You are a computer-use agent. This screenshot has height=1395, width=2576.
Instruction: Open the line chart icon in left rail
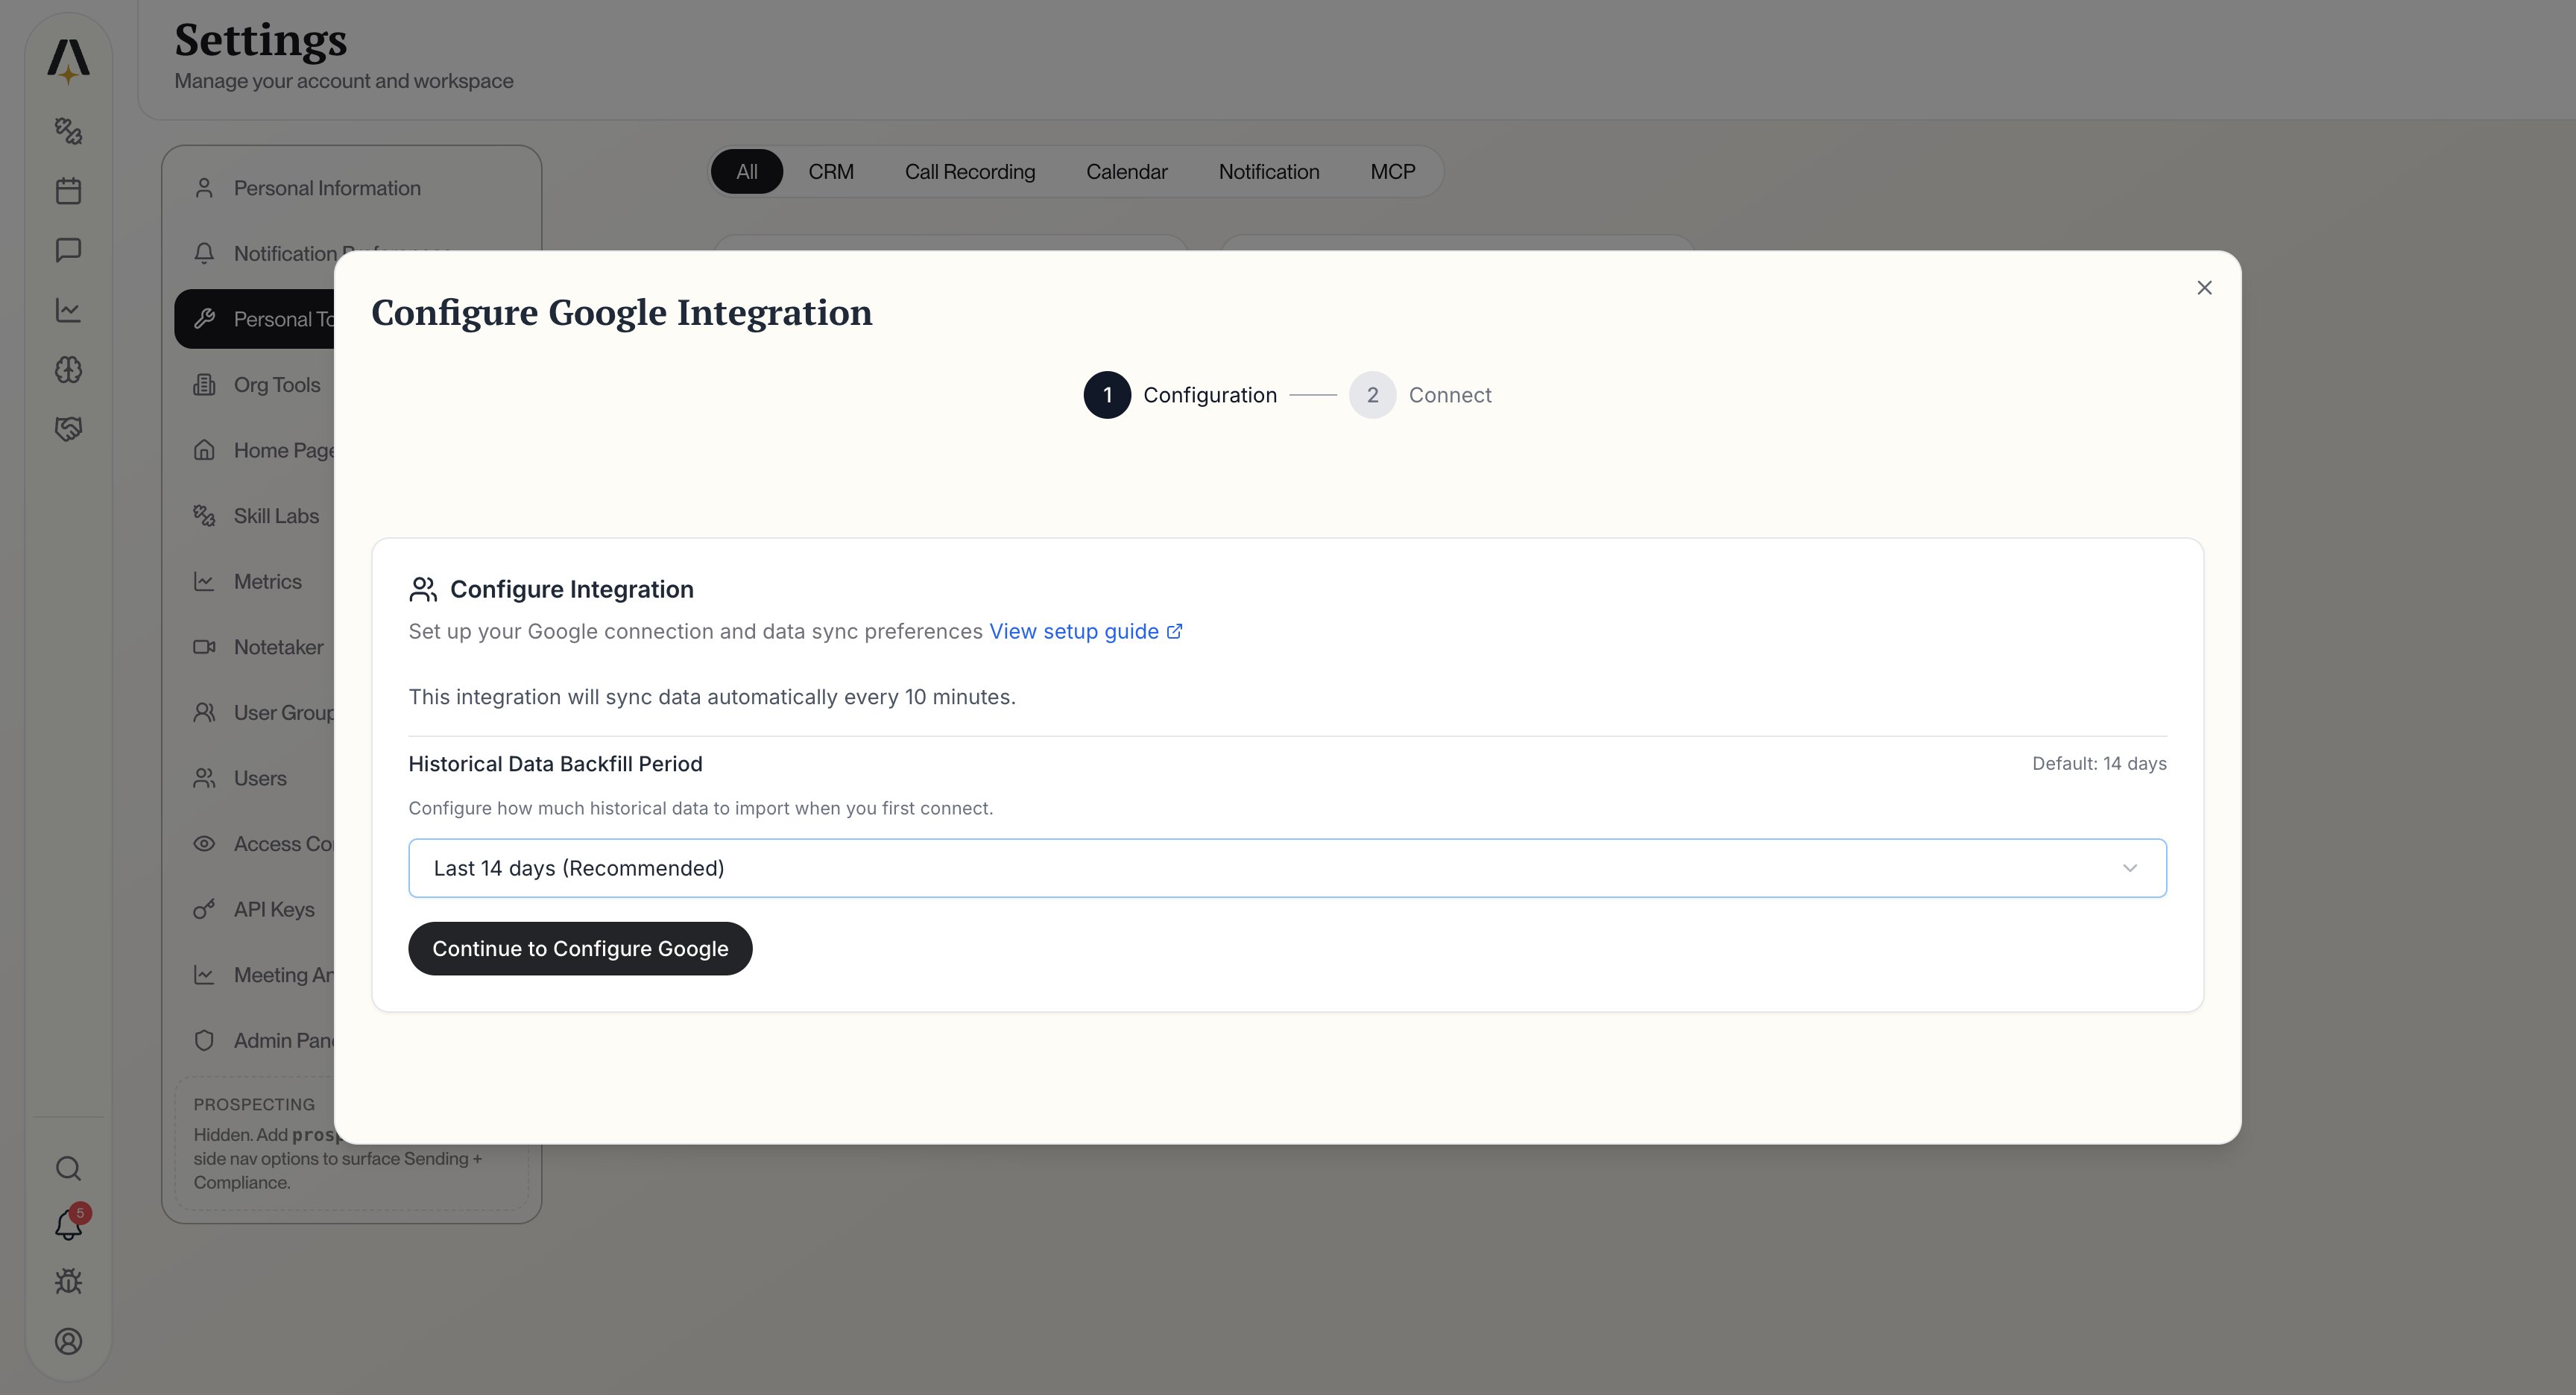coord(68,310)
